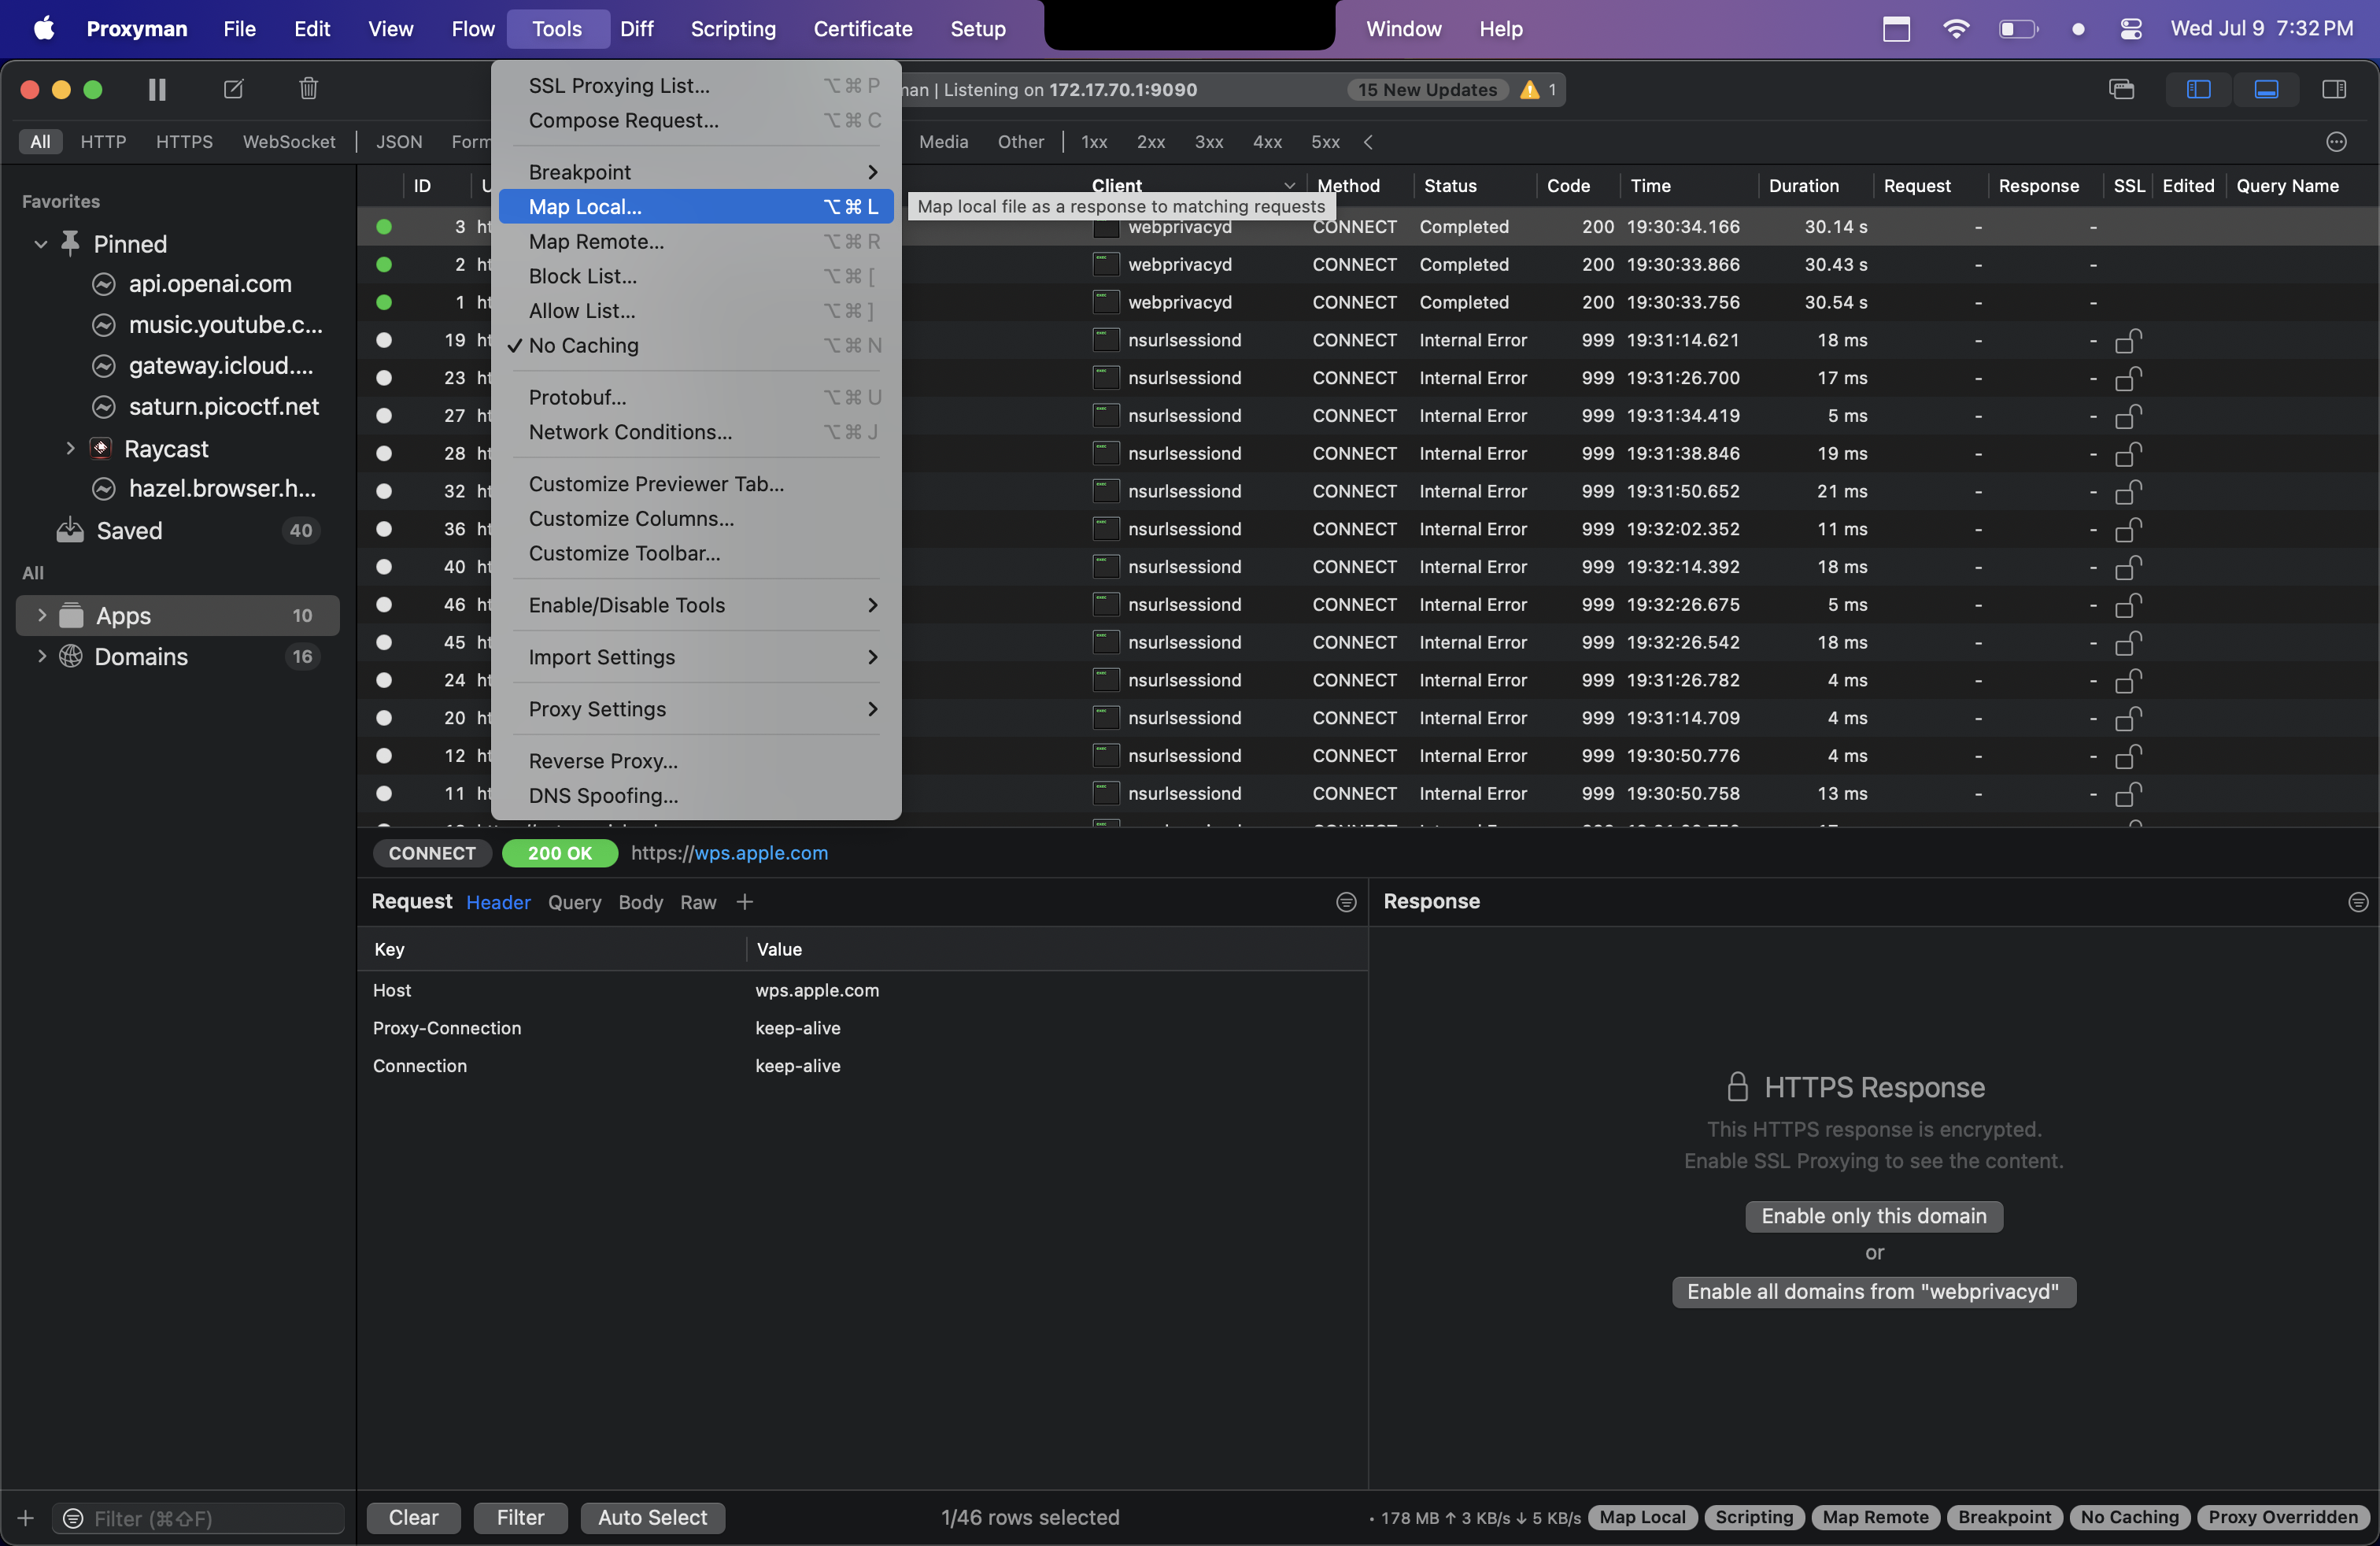The height and width of the screenshot is (1546, 2380).
Task: Open the compose new request icon
Action: click(x=232, y=89)
